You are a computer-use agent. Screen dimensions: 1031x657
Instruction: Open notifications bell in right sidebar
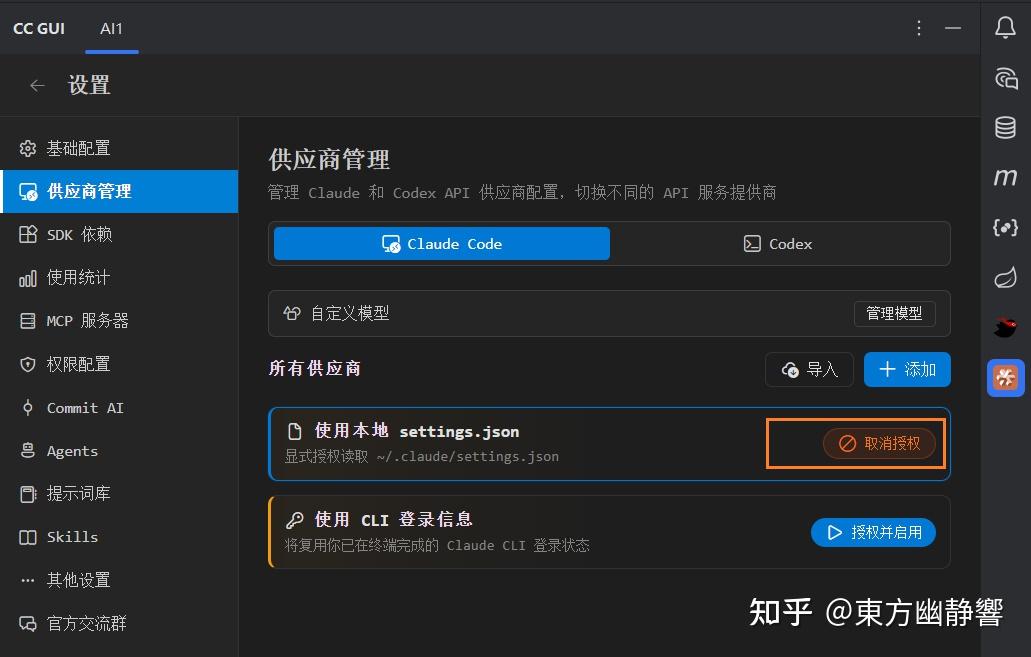pos(1005,28)
